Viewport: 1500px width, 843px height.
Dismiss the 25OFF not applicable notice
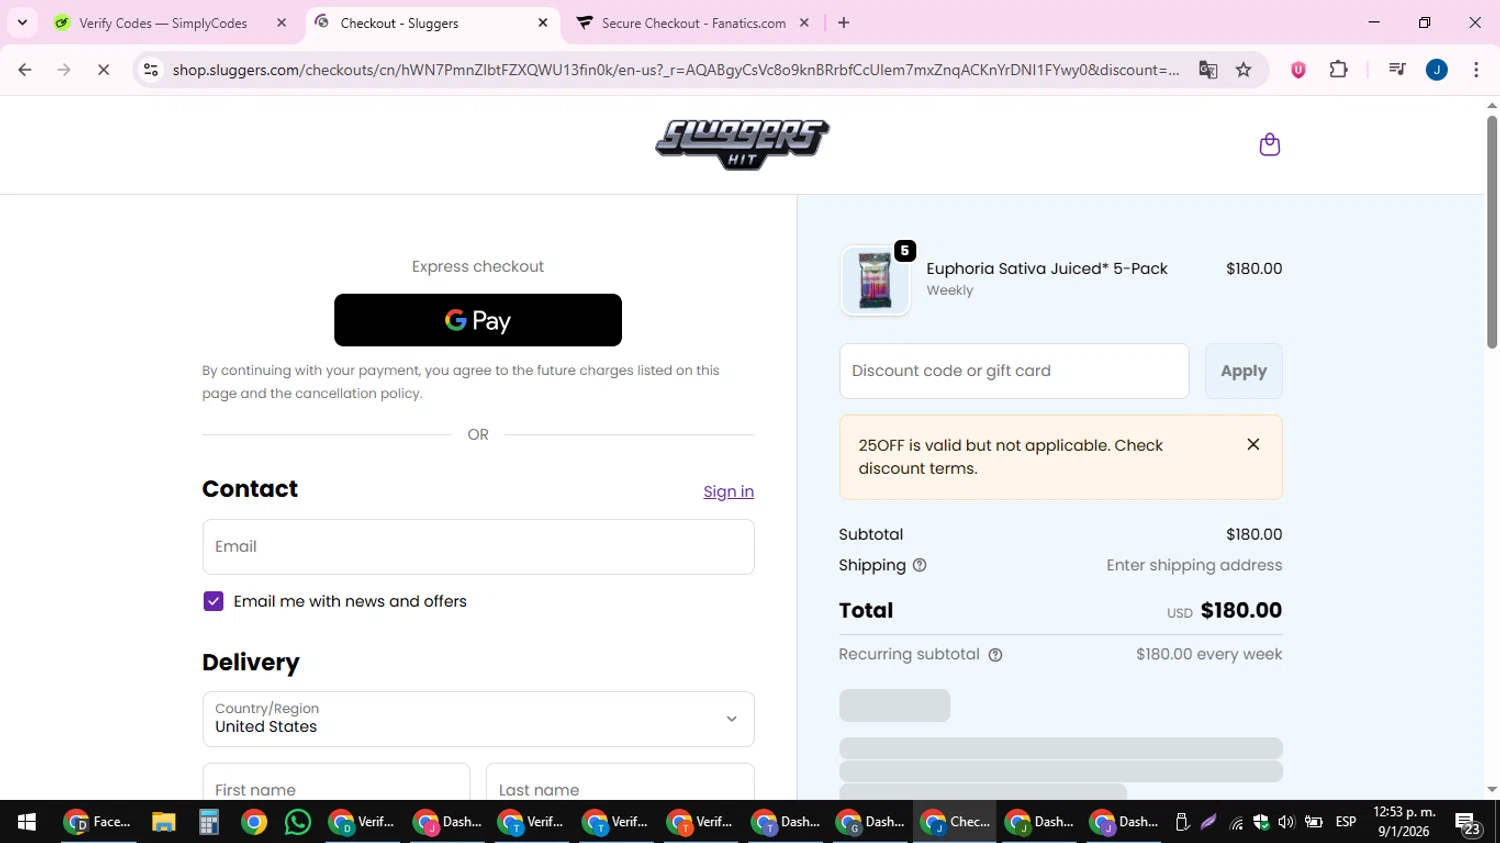(1253, 444)
